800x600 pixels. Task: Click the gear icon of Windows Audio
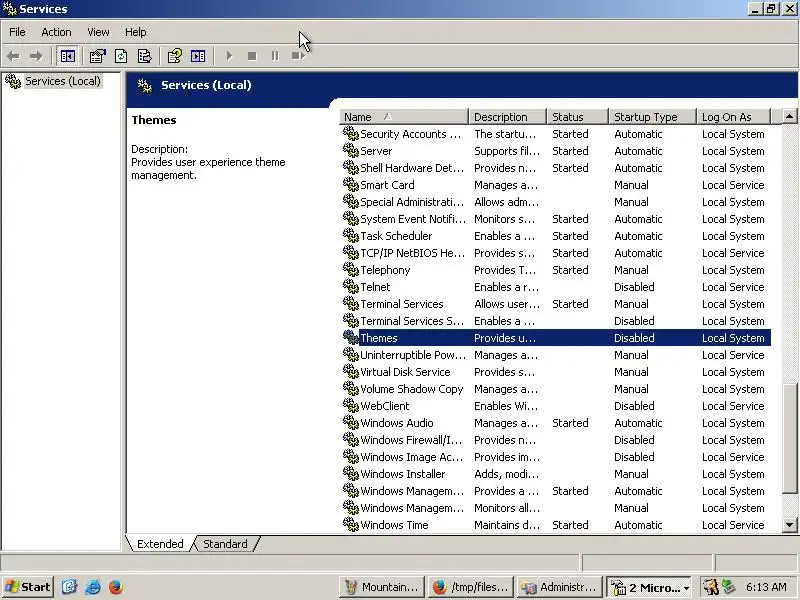pos(351,422)
